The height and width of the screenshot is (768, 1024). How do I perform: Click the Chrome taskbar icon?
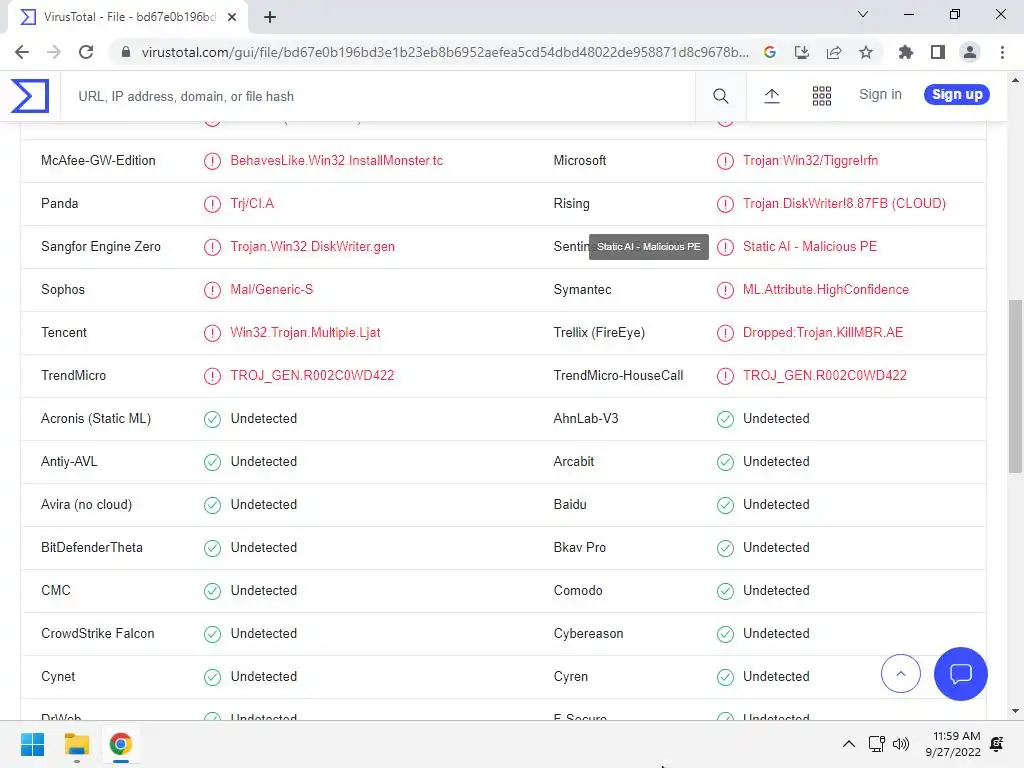pos(121,744)
